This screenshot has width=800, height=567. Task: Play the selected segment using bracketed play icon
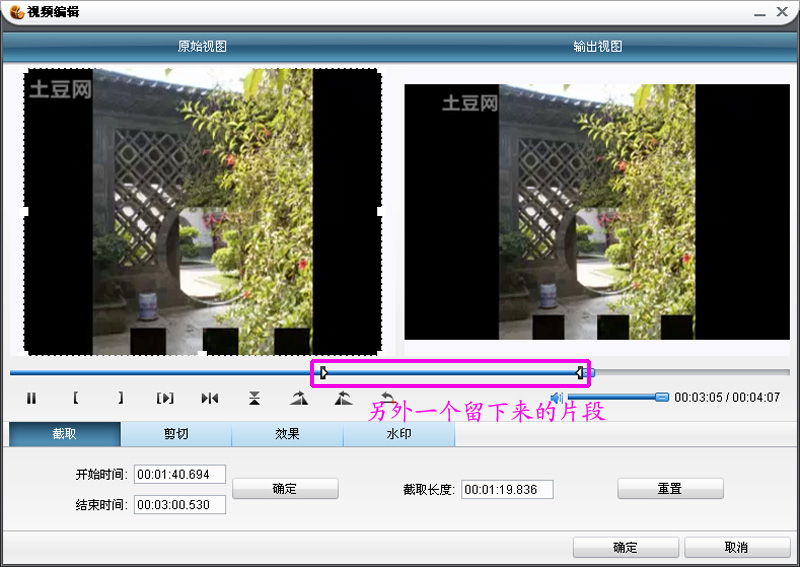click(x=165, y=398)
